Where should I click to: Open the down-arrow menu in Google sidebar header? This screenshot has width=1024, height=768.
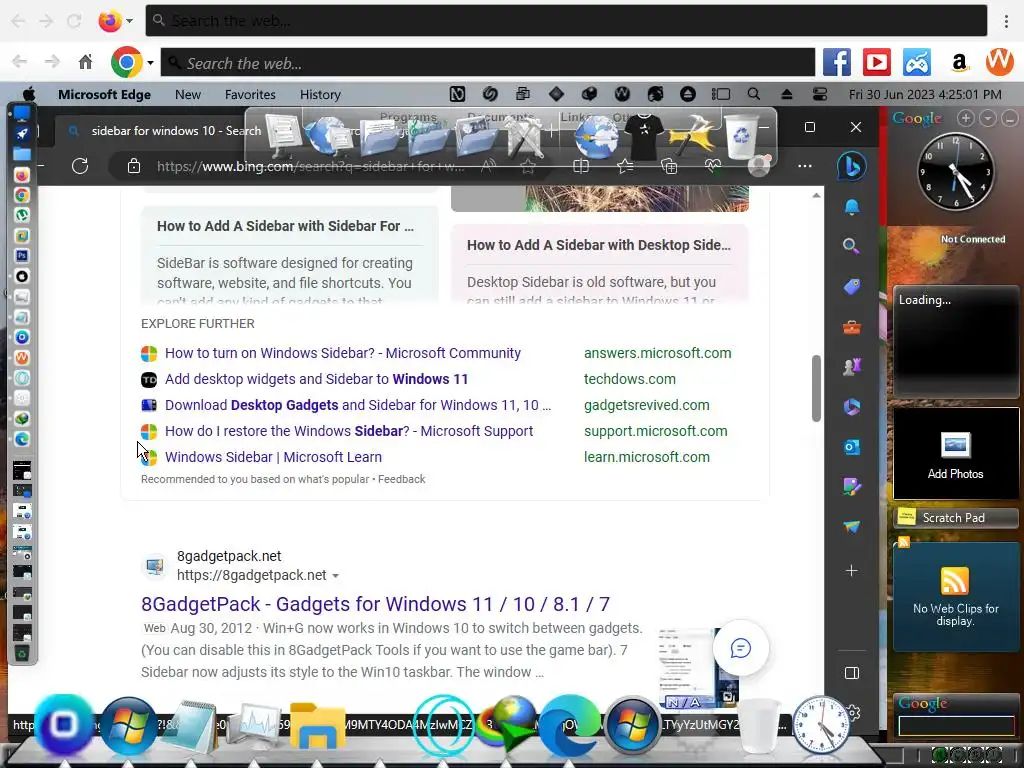pyautogui.click(x=987, y=118)
